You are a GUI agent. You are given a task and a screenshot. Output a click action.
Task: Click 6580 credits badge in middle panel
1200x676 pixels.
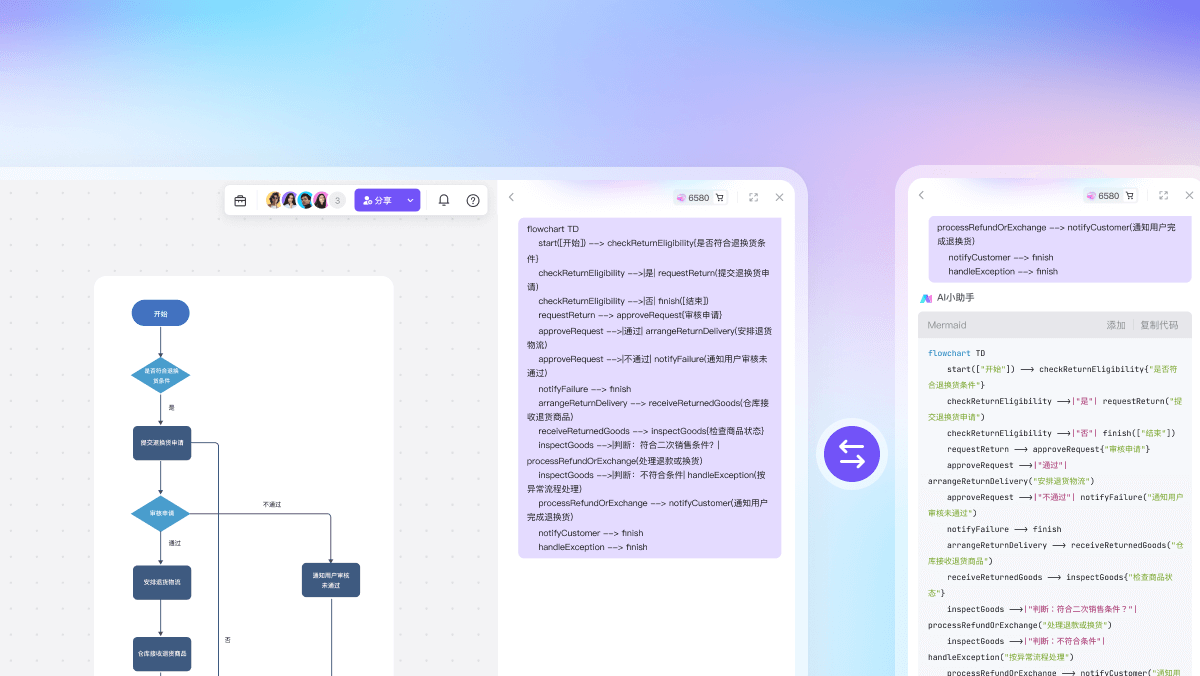coord(693,198)
